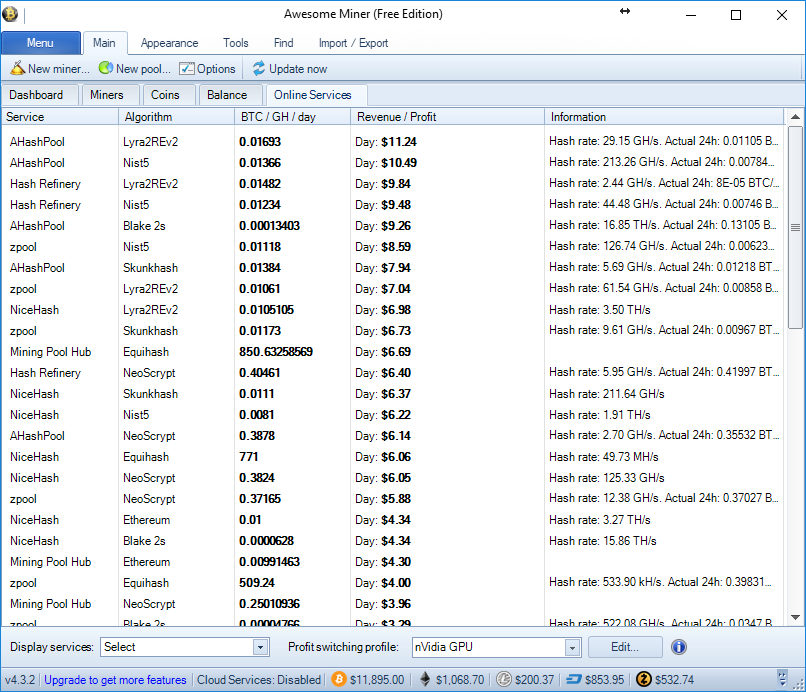
Task: Switch to the Coins tab
Action: 168,95
